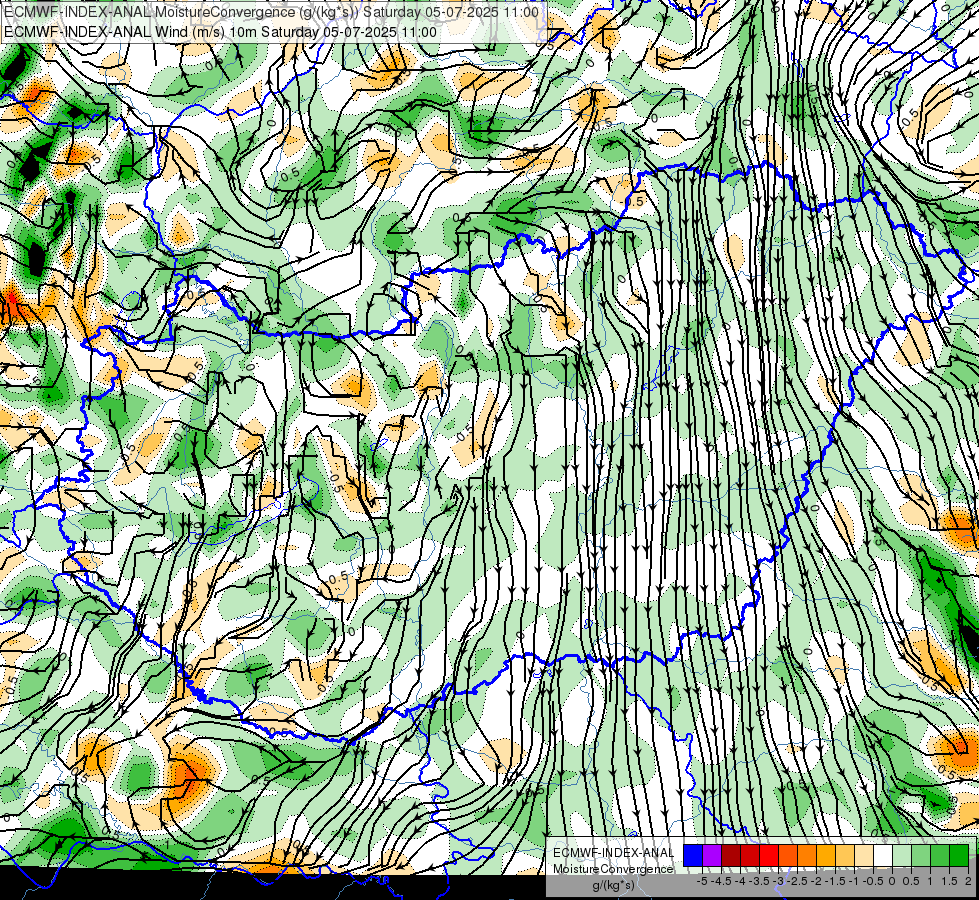Click the -5 tick label on the legend

pos(702,881)
